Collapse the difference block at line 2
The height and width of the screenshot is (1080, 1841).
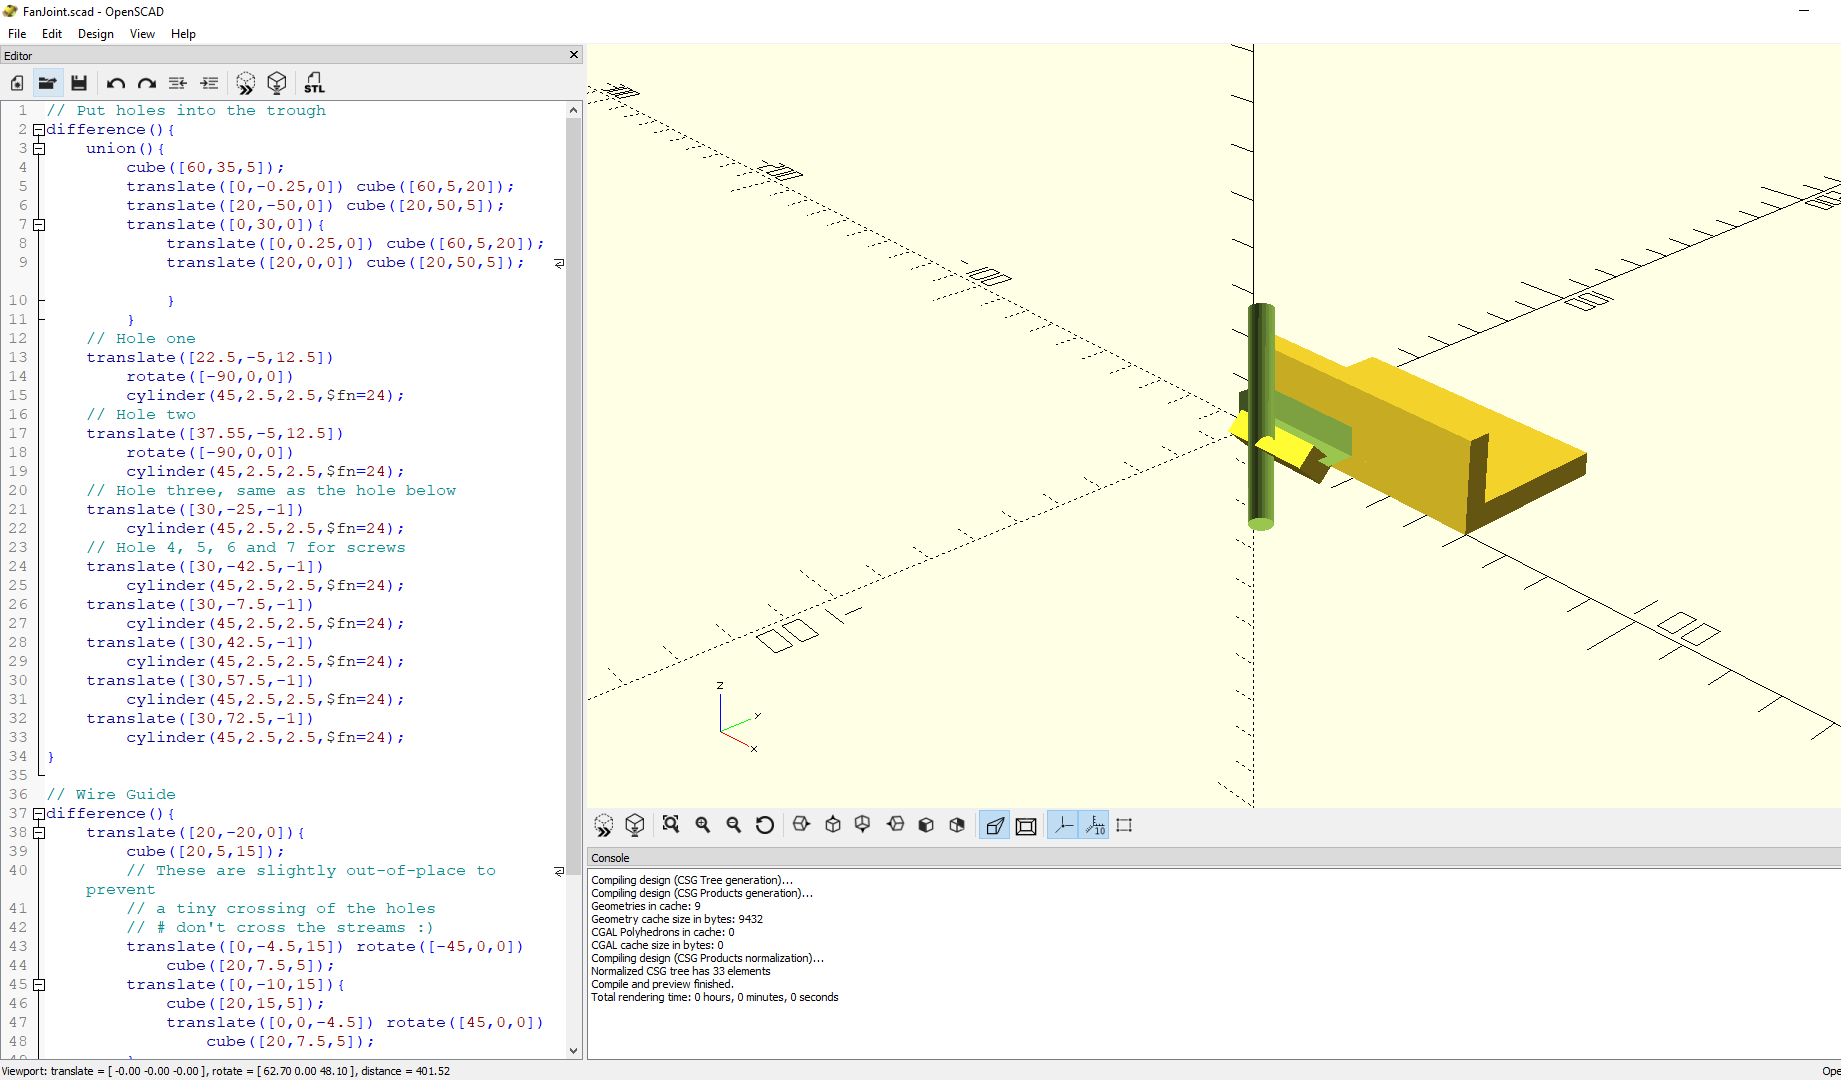tap(39, 130)
